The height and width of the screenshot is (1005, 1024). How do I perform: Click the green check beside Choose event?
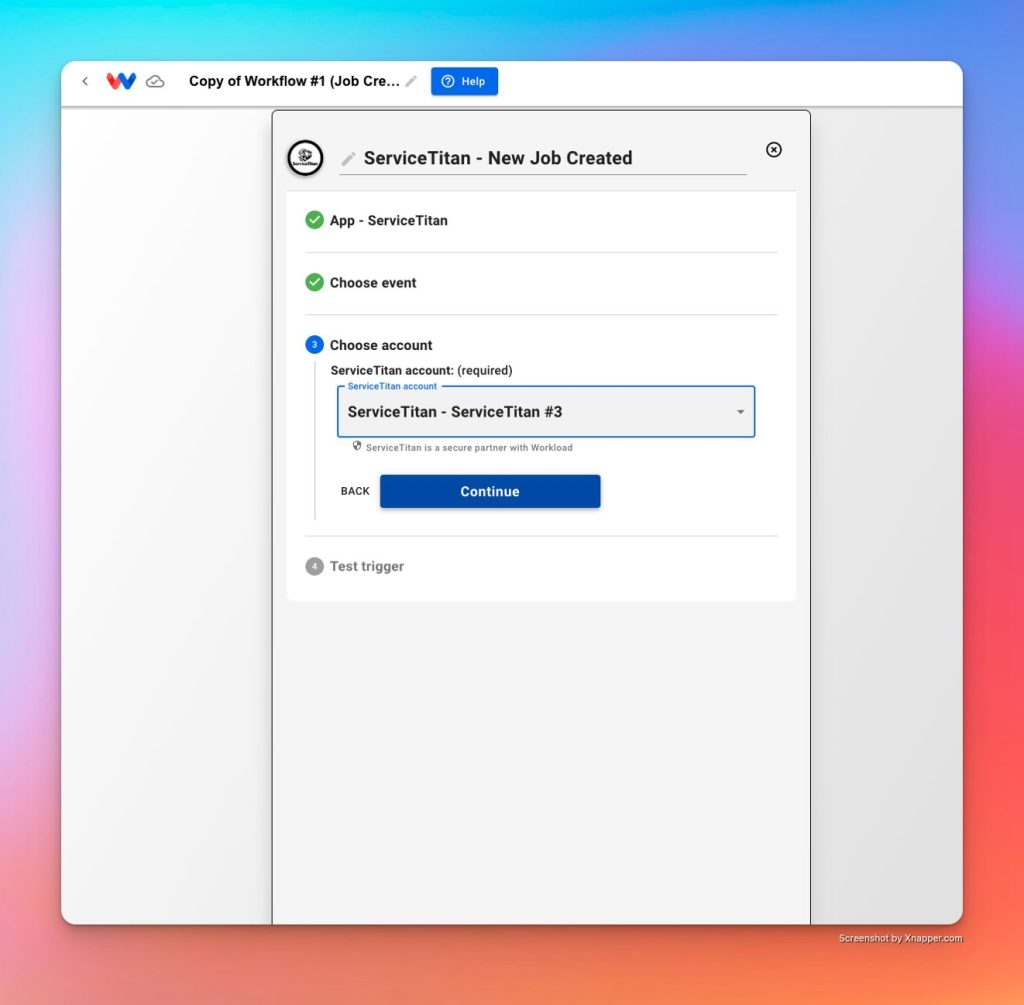(x=314, y=283)
